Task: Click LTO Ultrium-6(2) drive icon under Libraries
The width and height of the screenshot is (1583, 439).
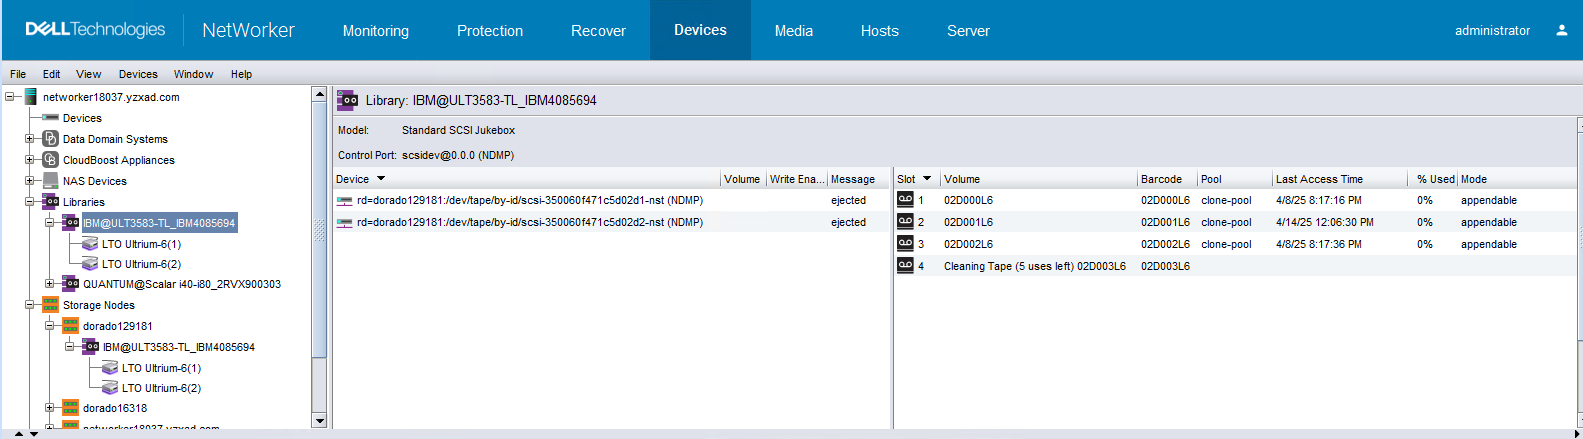Action: click(x=90, y=264)
